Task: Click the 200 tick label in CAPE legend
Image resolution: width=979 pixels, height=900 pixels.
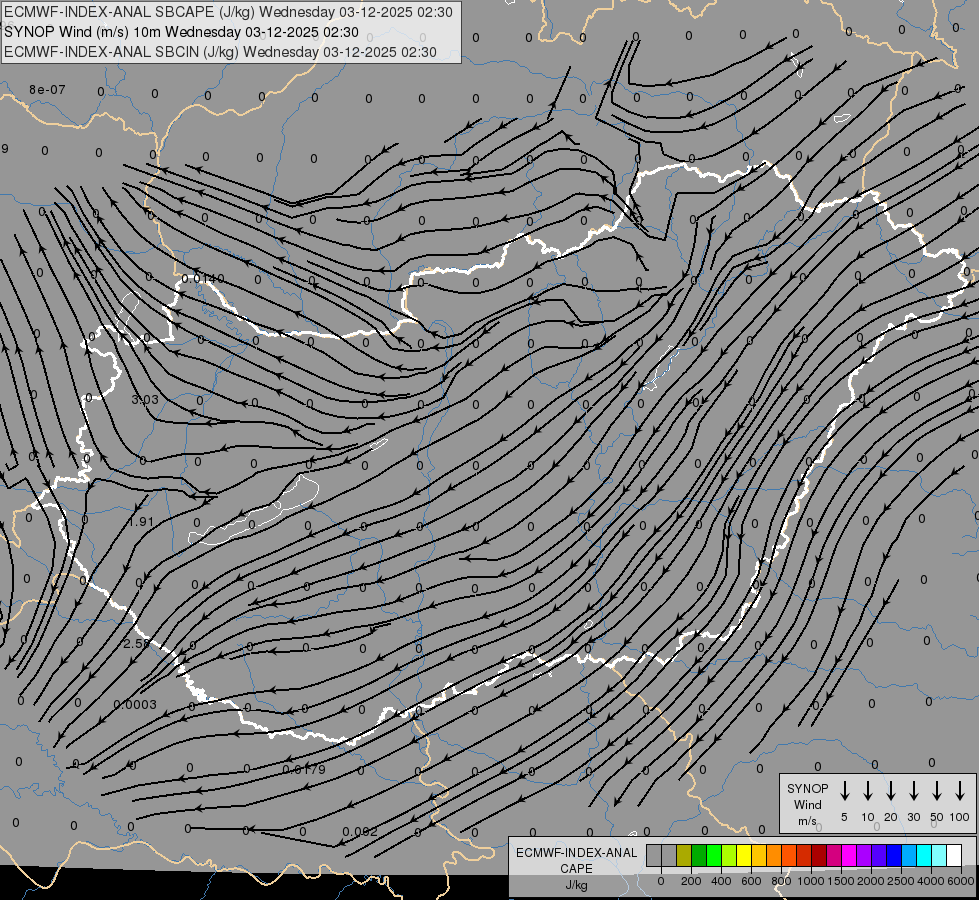Action: pyautogui.click(x=691, y=881)
